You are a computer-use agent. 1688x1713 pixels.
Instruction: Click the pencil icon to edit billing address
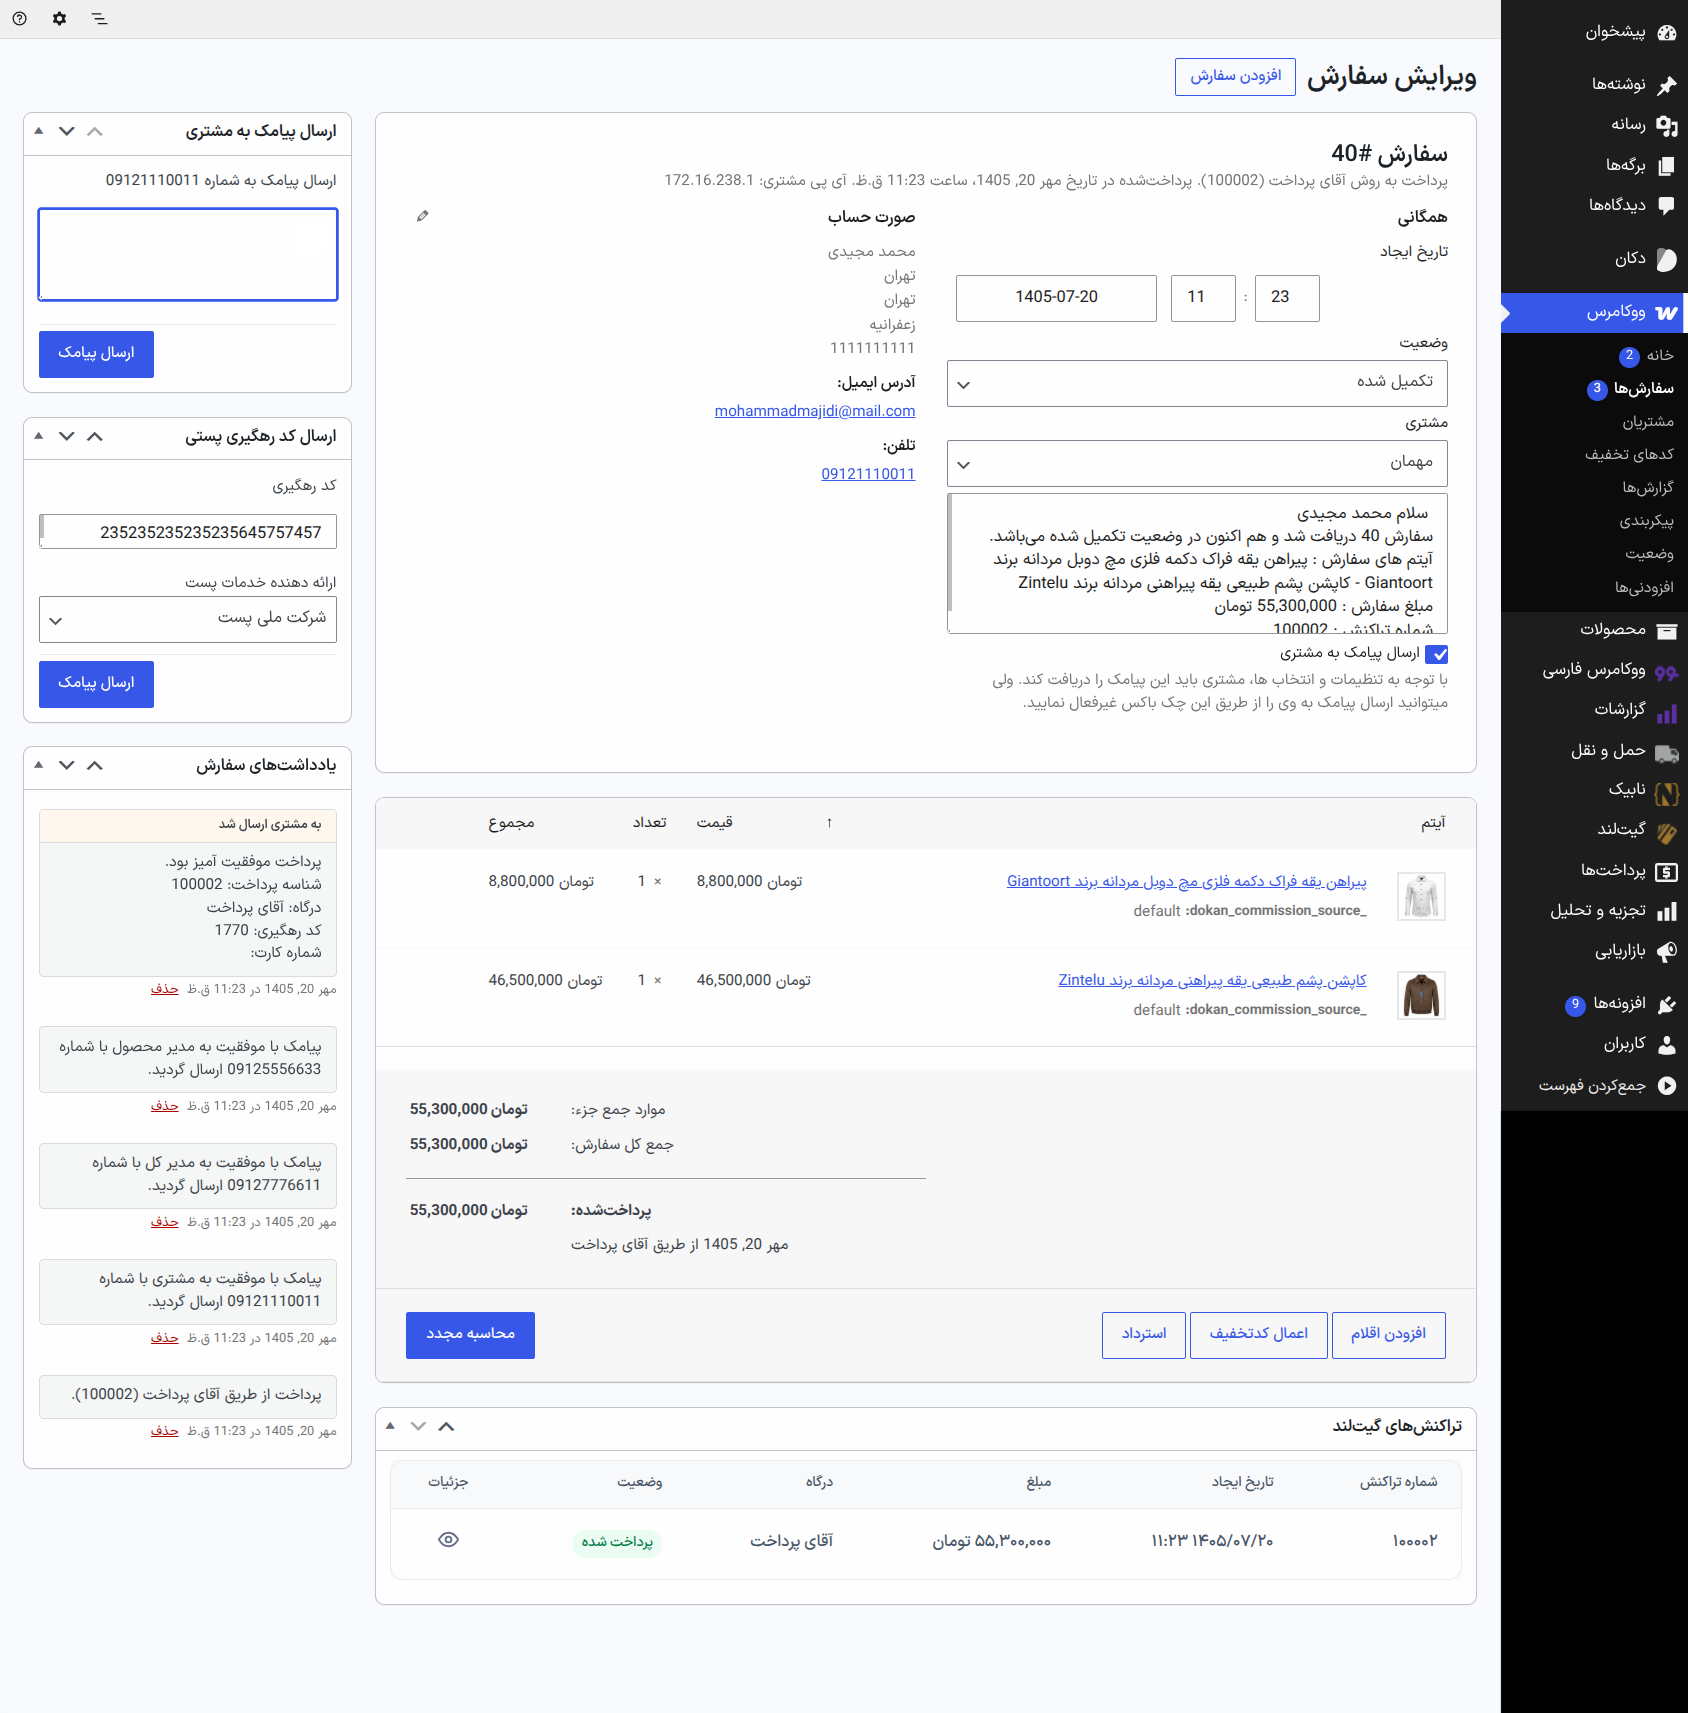(x=423, y=216)
